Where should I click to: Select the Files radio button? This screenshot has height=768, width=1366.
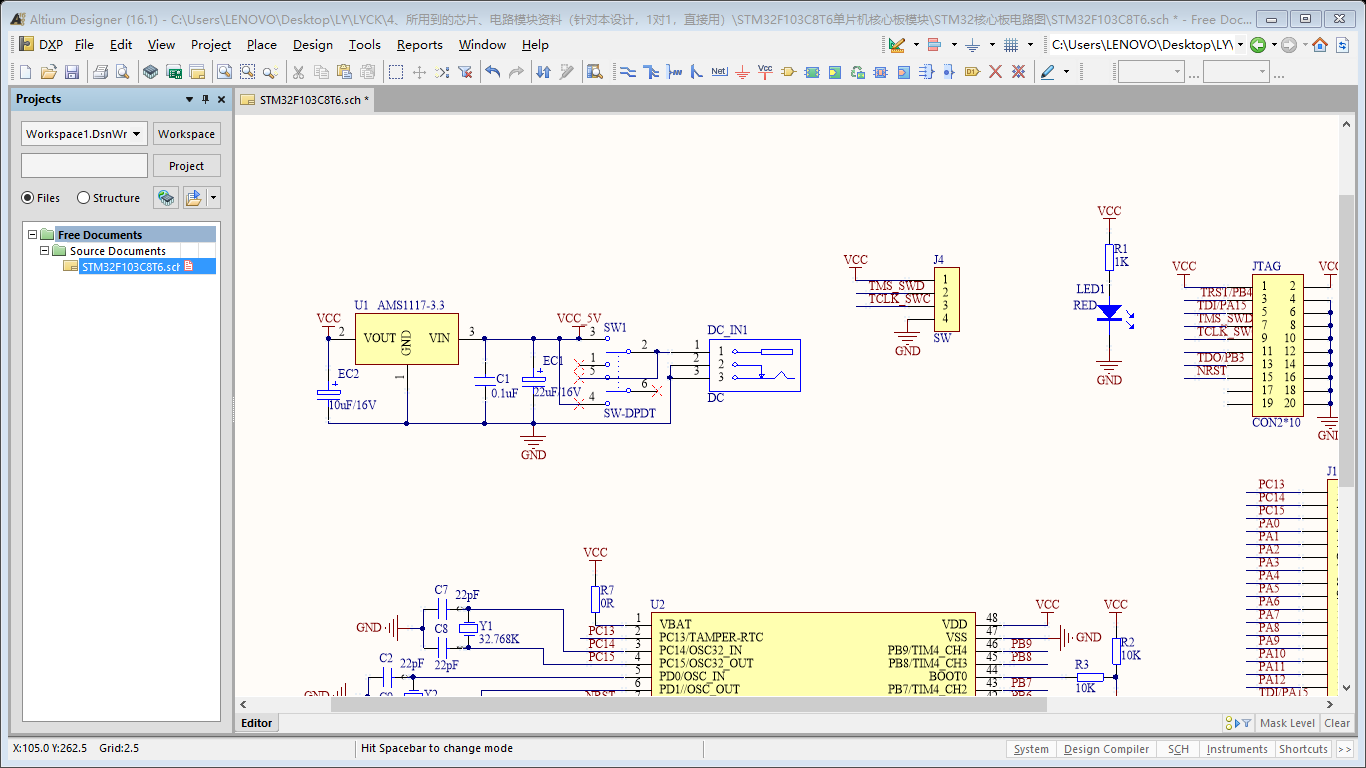pos(28,198)
